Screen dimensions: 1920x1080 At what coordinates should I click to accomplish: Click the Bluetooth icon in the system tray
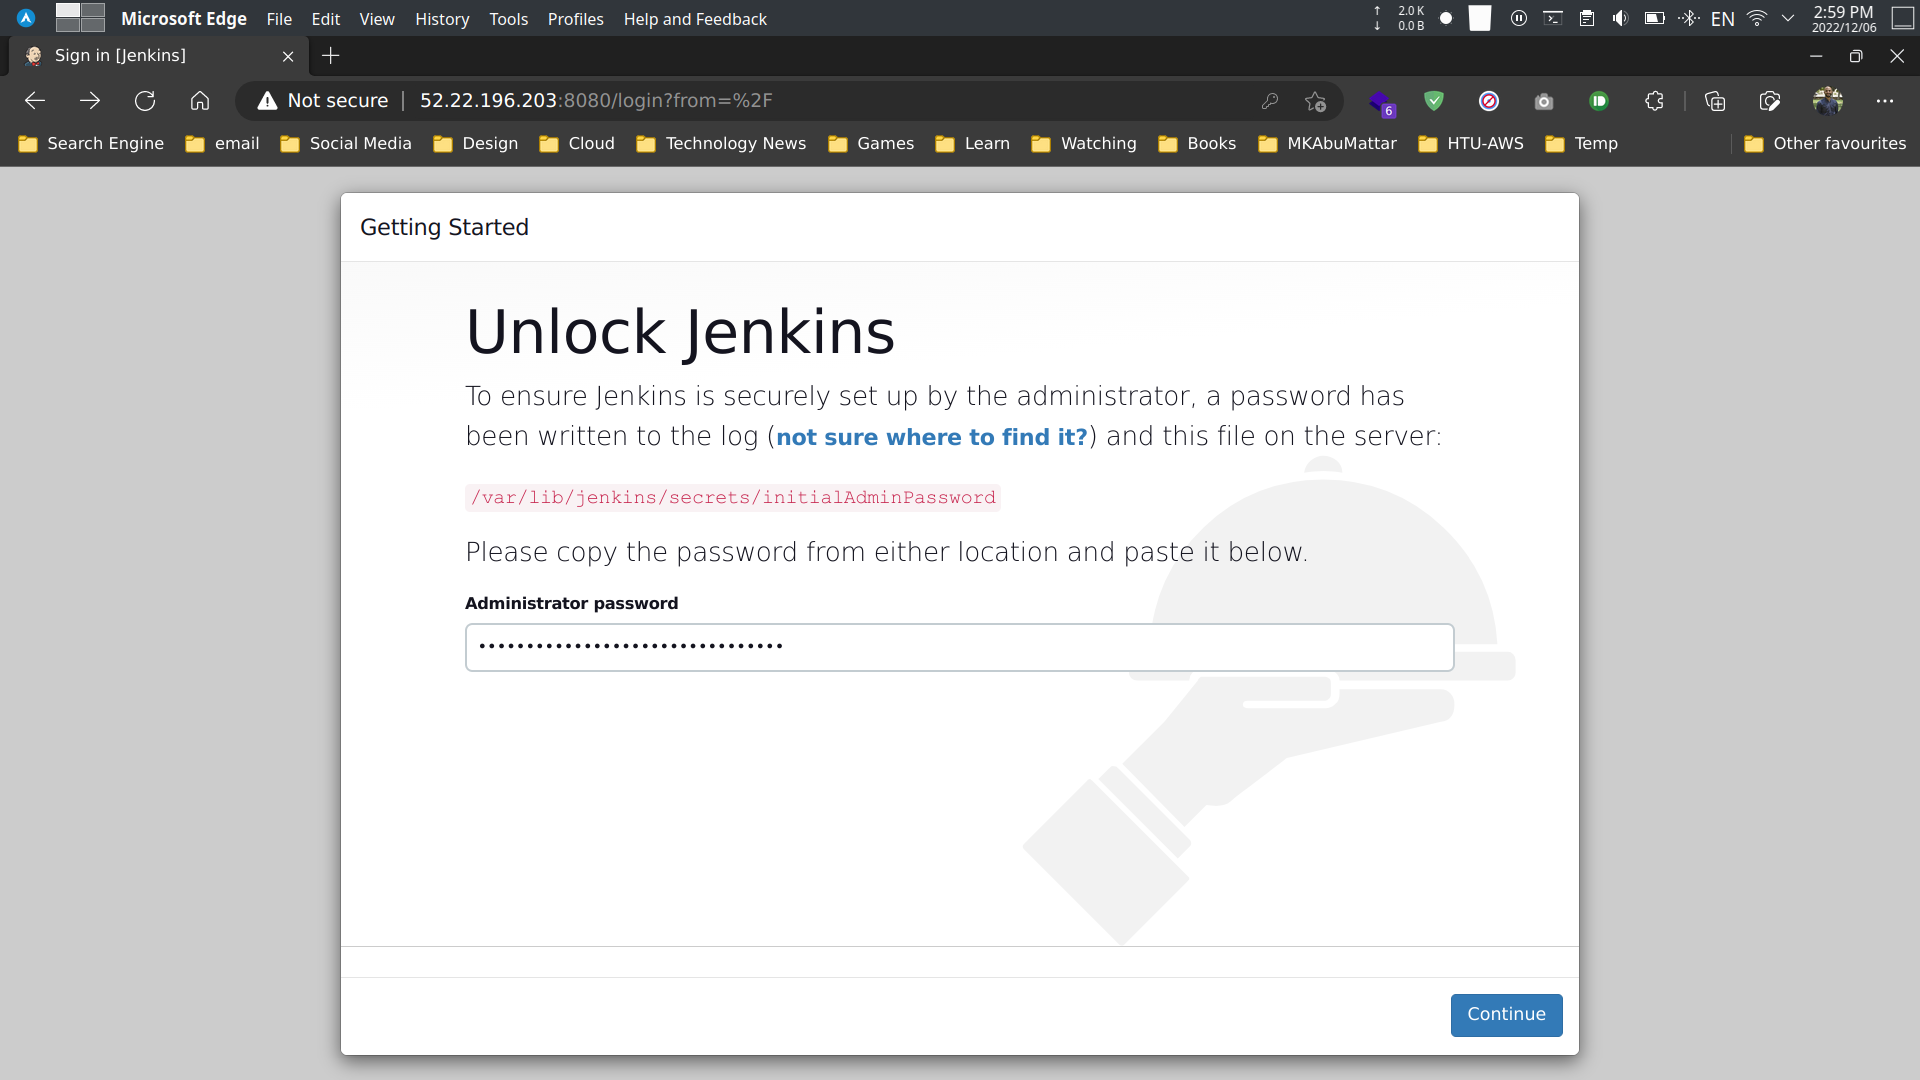point(1689,18)
